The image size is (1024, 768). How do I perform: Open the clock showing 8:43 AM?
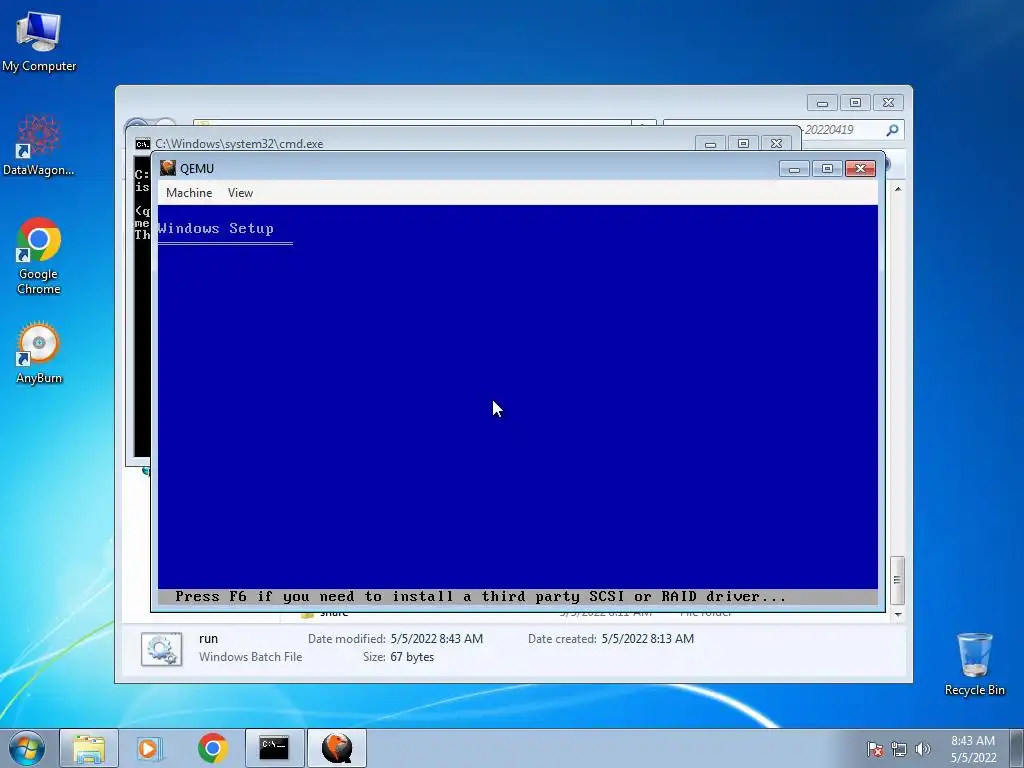coord(973,749)
